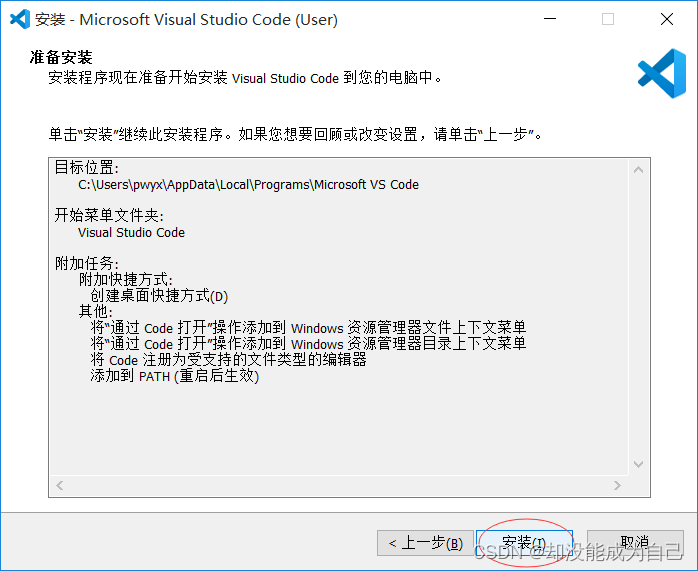Click 开始菜单文件夹 label

click(109, 215)
